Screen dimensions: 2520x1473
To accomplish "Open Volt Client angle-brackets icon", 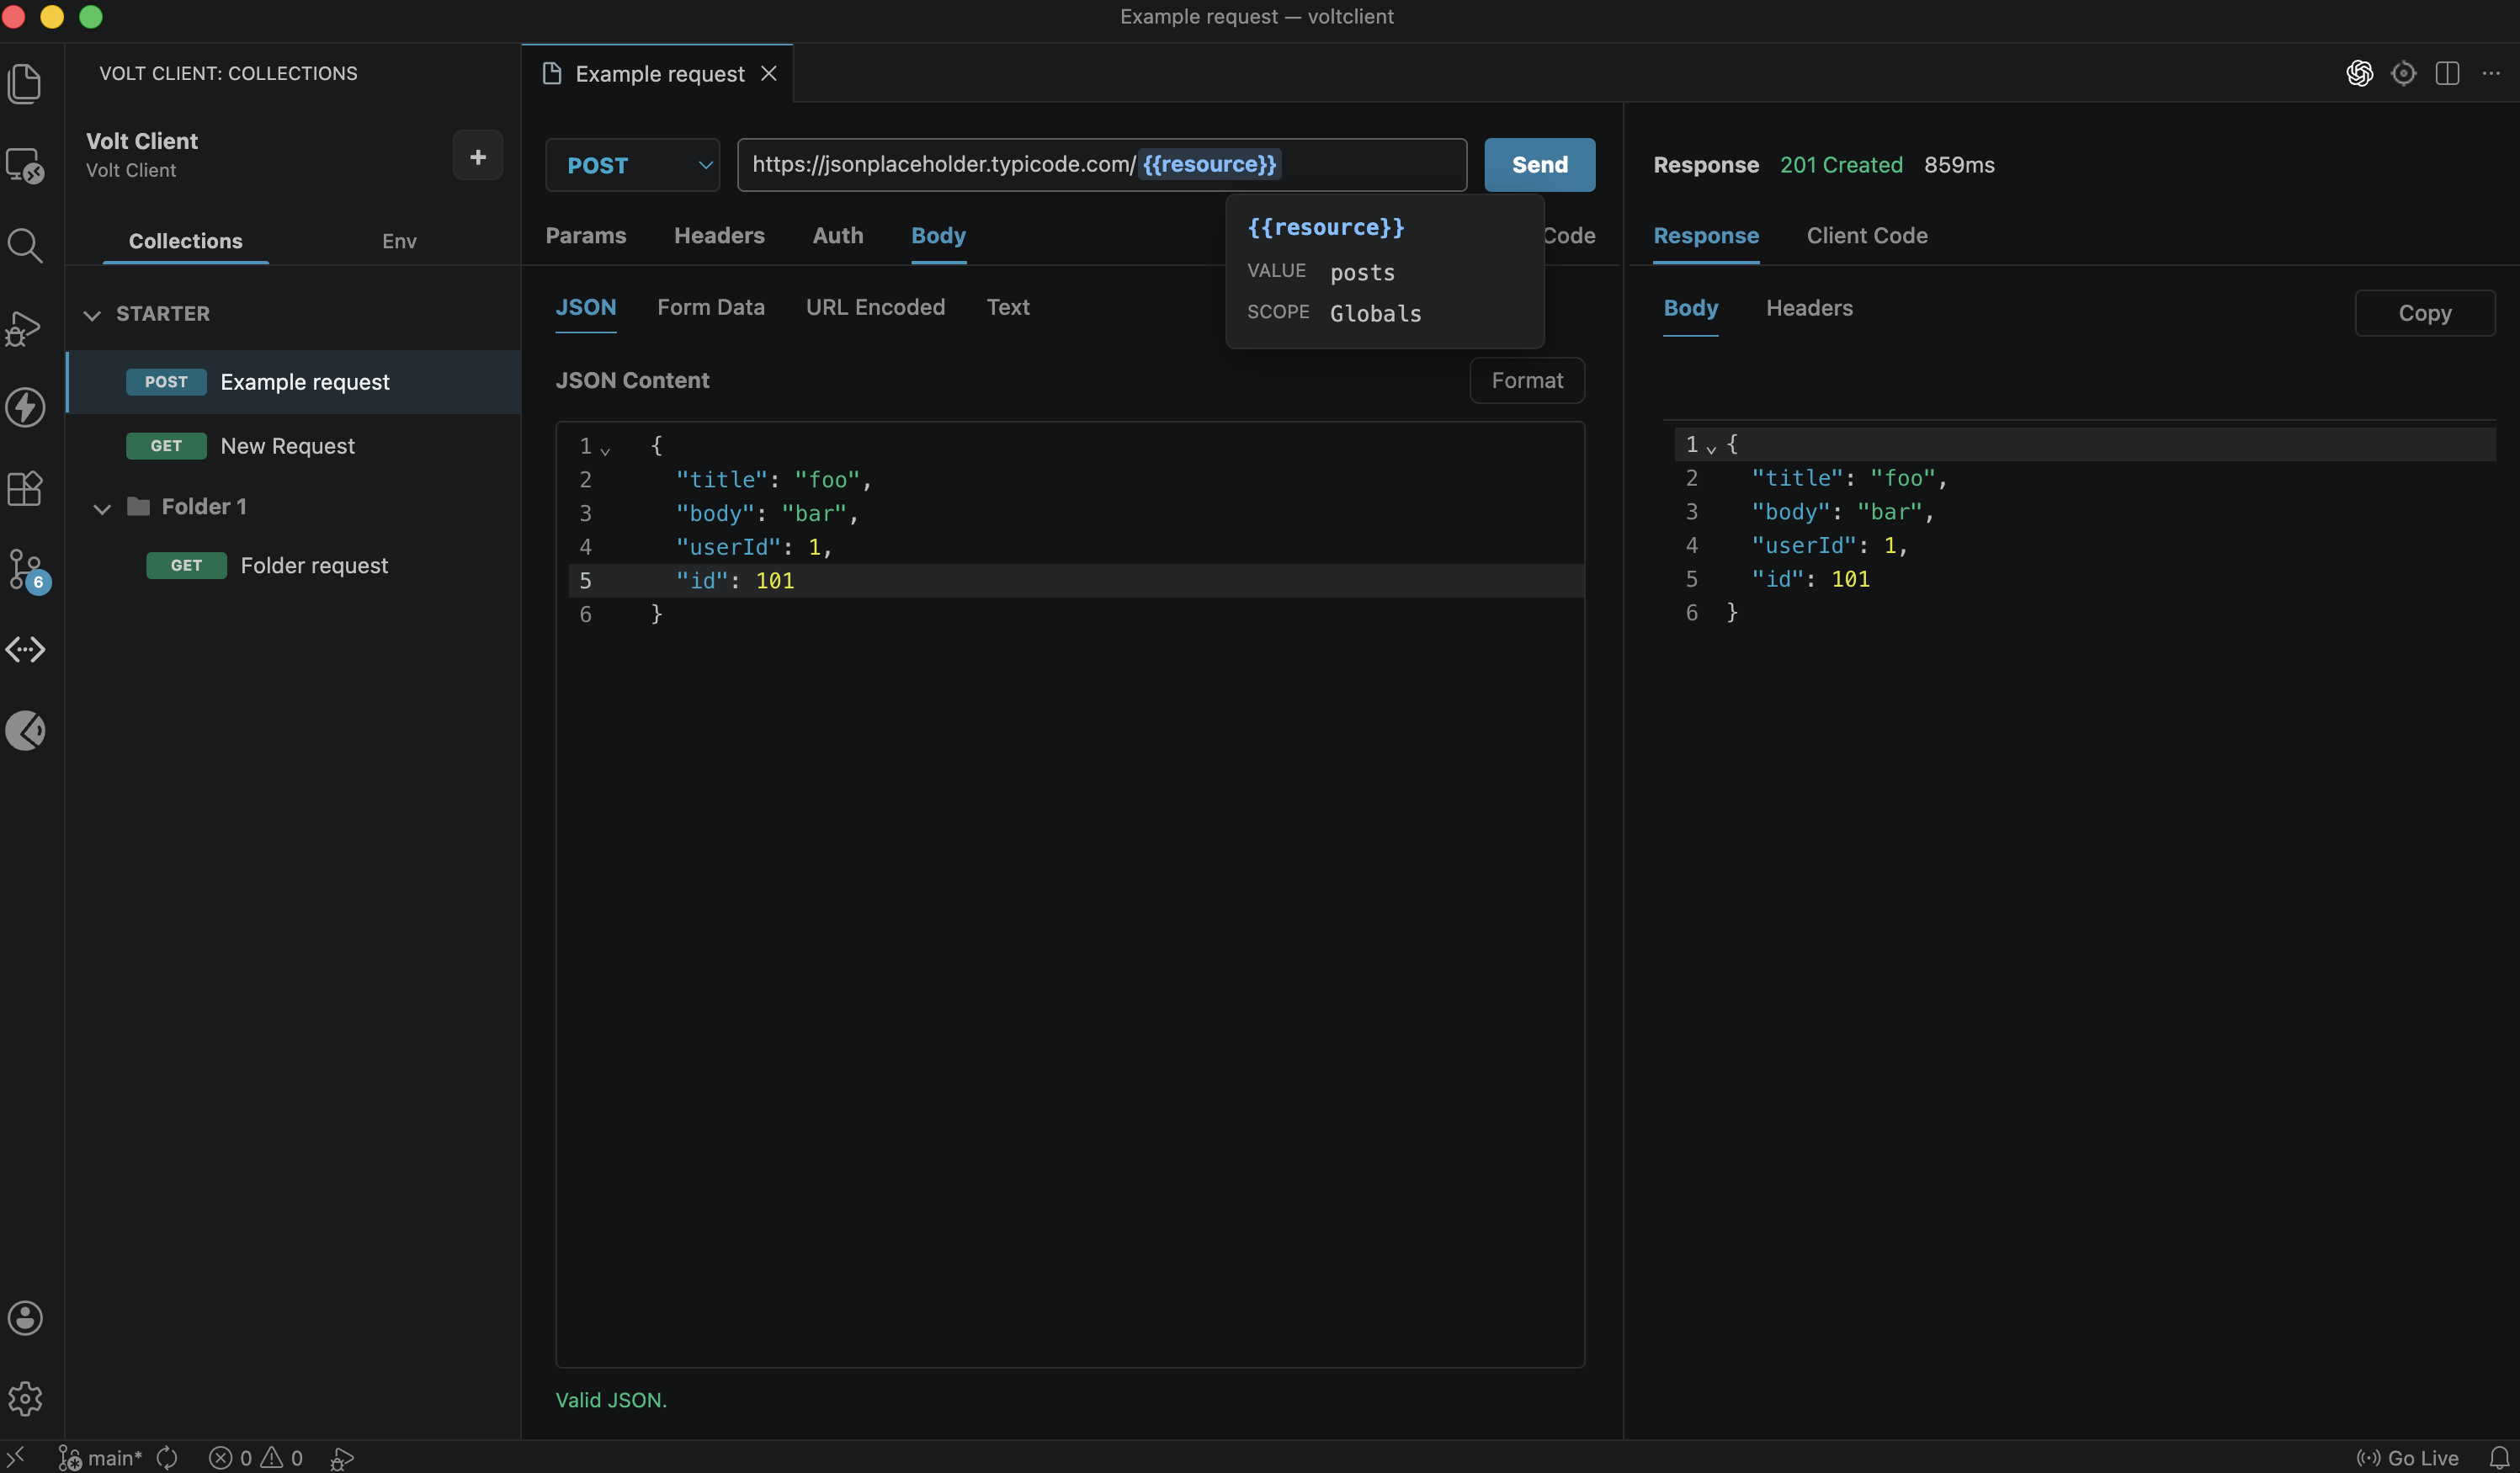I will pyautogui.click(x=25, y=650).
